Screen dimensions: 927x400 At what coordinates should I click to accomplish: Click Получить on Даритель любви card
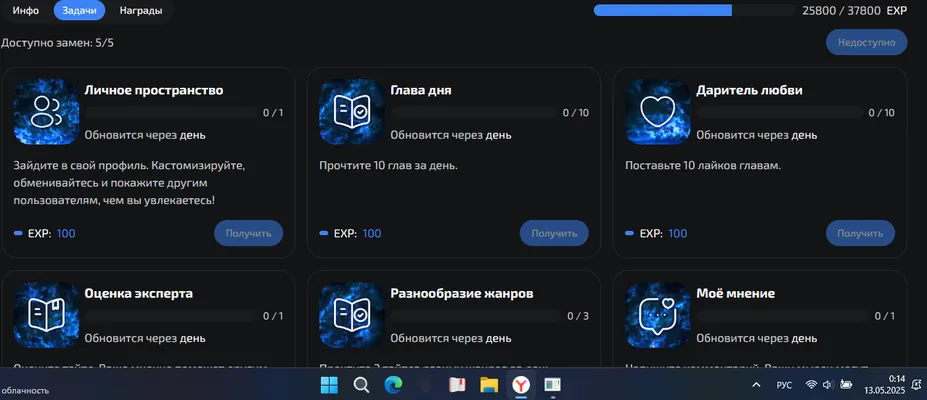click(860, 233)
